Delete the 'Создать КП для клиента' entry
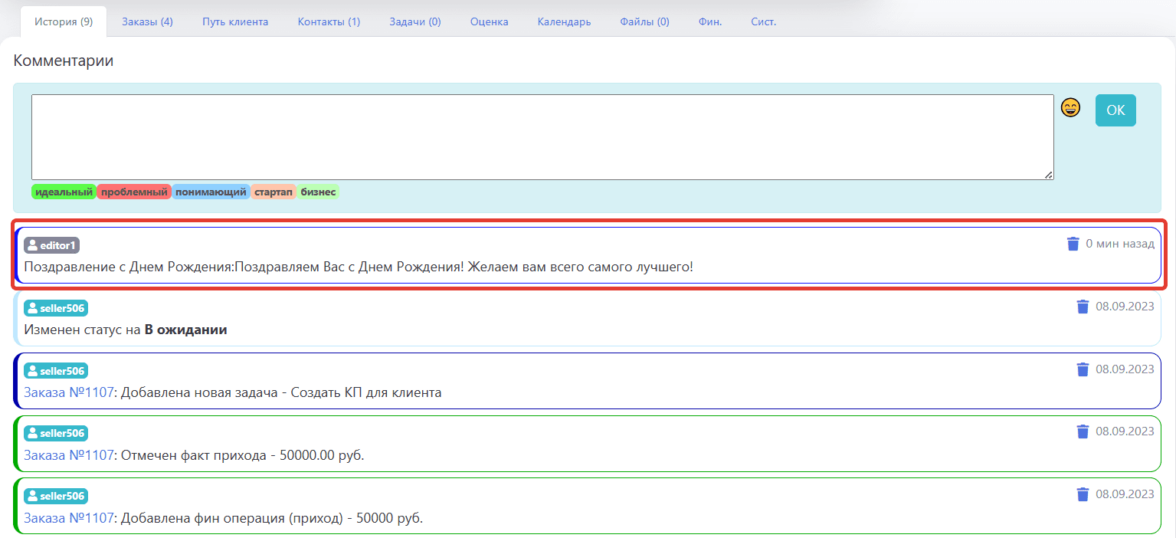Screen dimensions: 1176x538 point(1083,369)
